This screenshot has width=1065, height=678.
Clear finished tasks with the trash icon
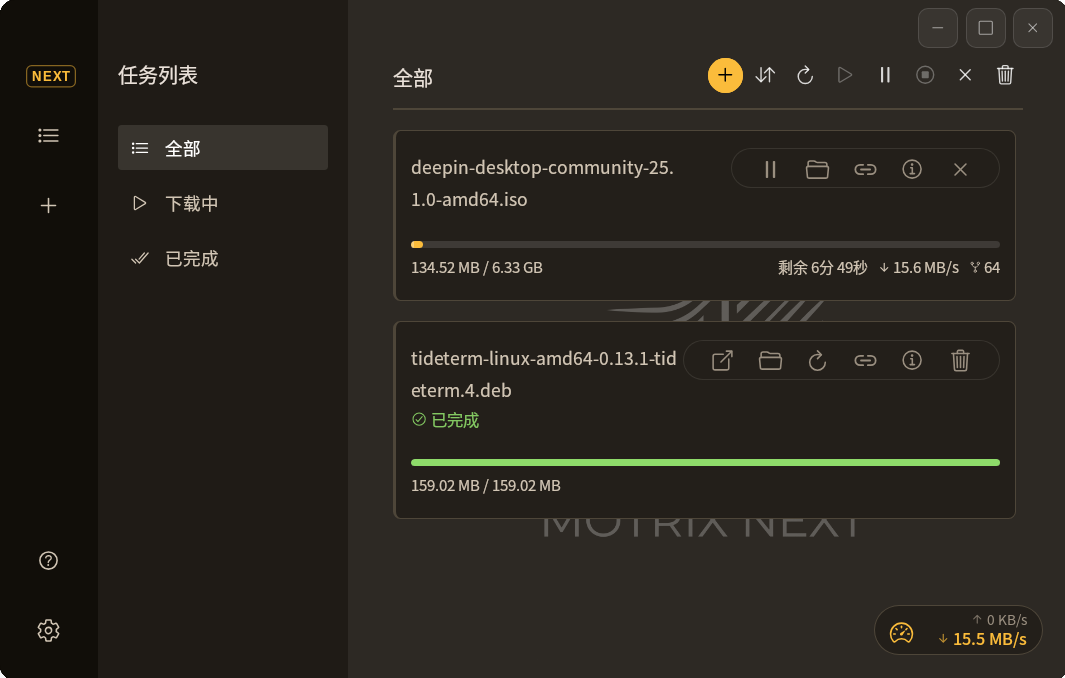click(x=1005, y=75)
